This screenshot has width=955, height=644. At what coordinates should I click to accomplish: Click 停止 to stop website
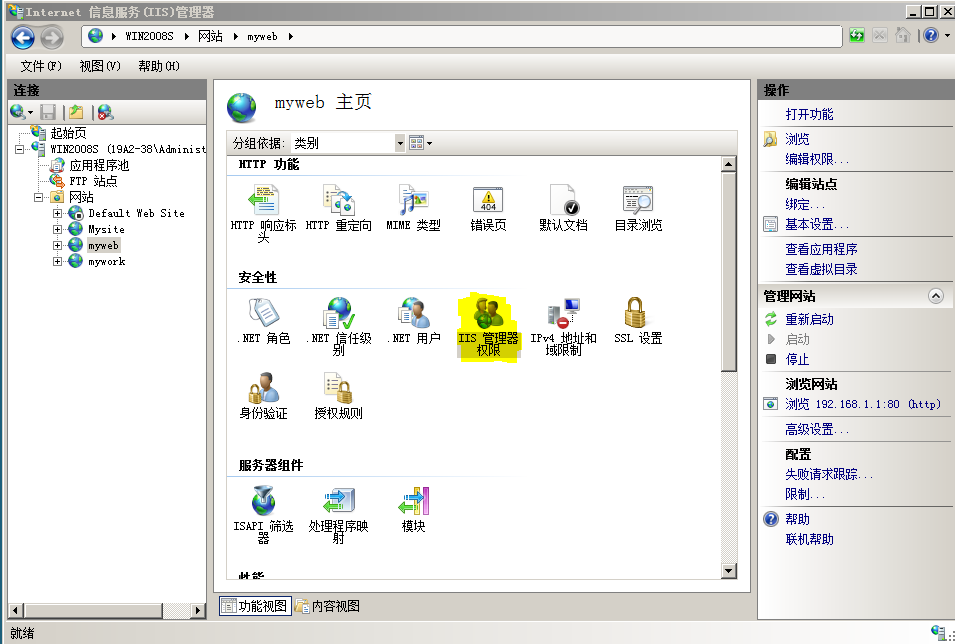point(797,359)
